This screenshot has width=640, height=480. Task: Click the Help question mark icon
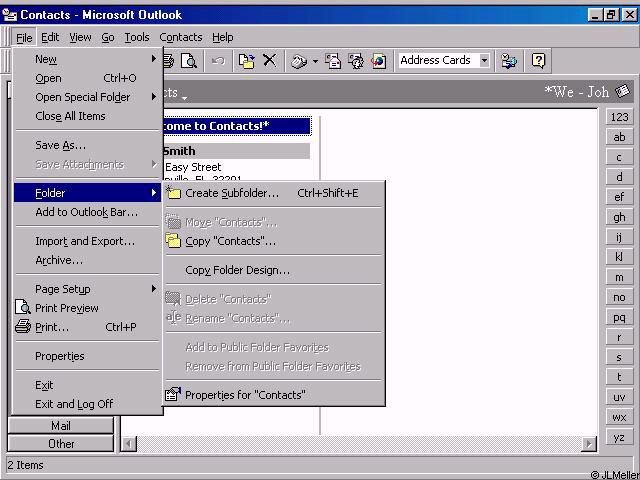click(538, 61)
